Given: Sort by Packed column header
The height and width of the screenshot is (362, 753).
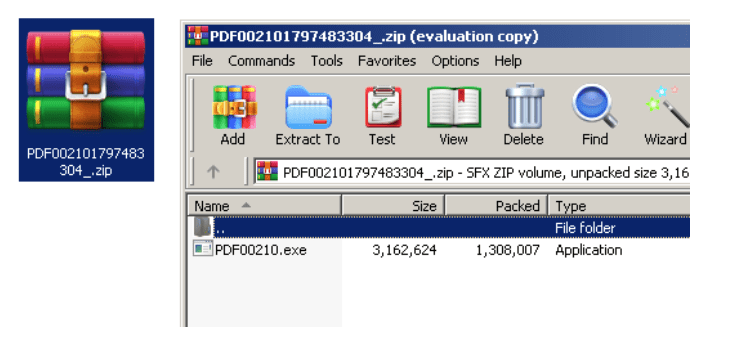Looking at the screenshot, I should point(496,206).
